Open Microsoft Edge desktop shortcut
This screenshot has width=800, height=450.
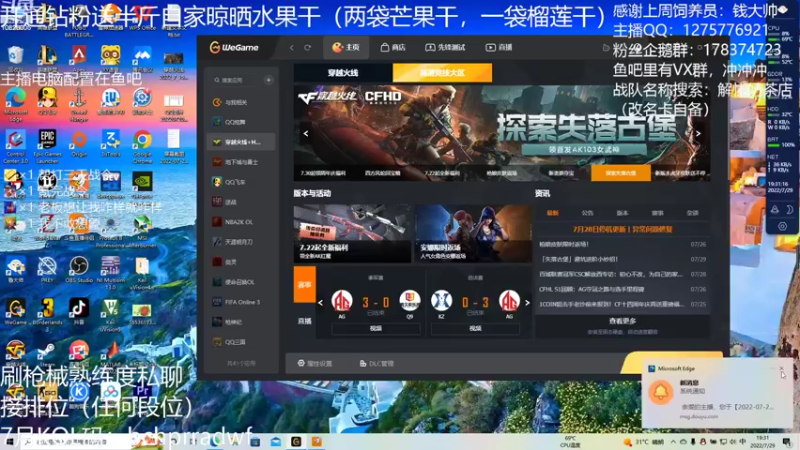click(15, 104)
